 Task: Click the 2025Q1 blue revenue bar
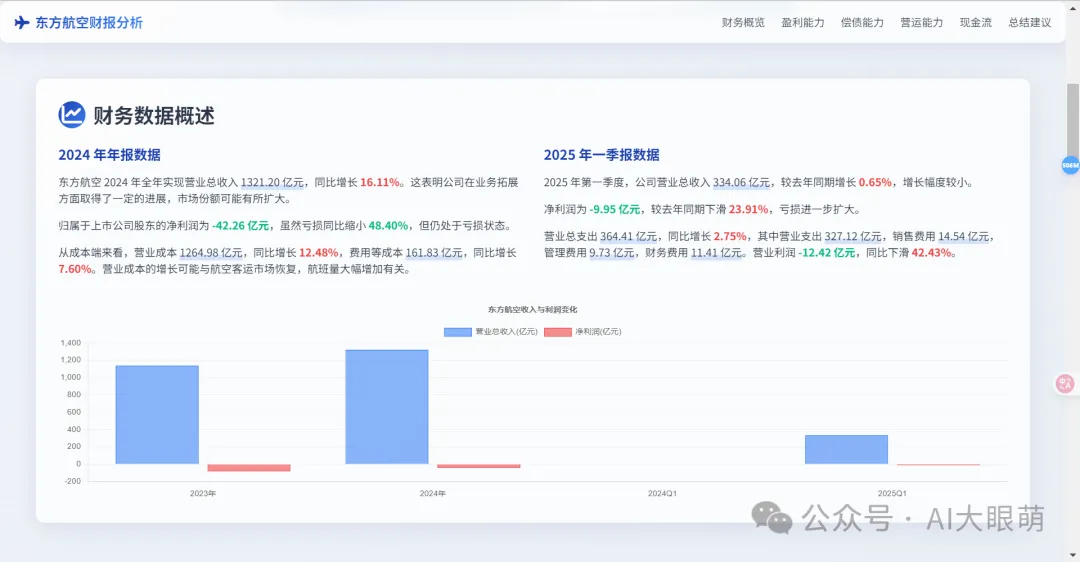(x=846, y=449)
